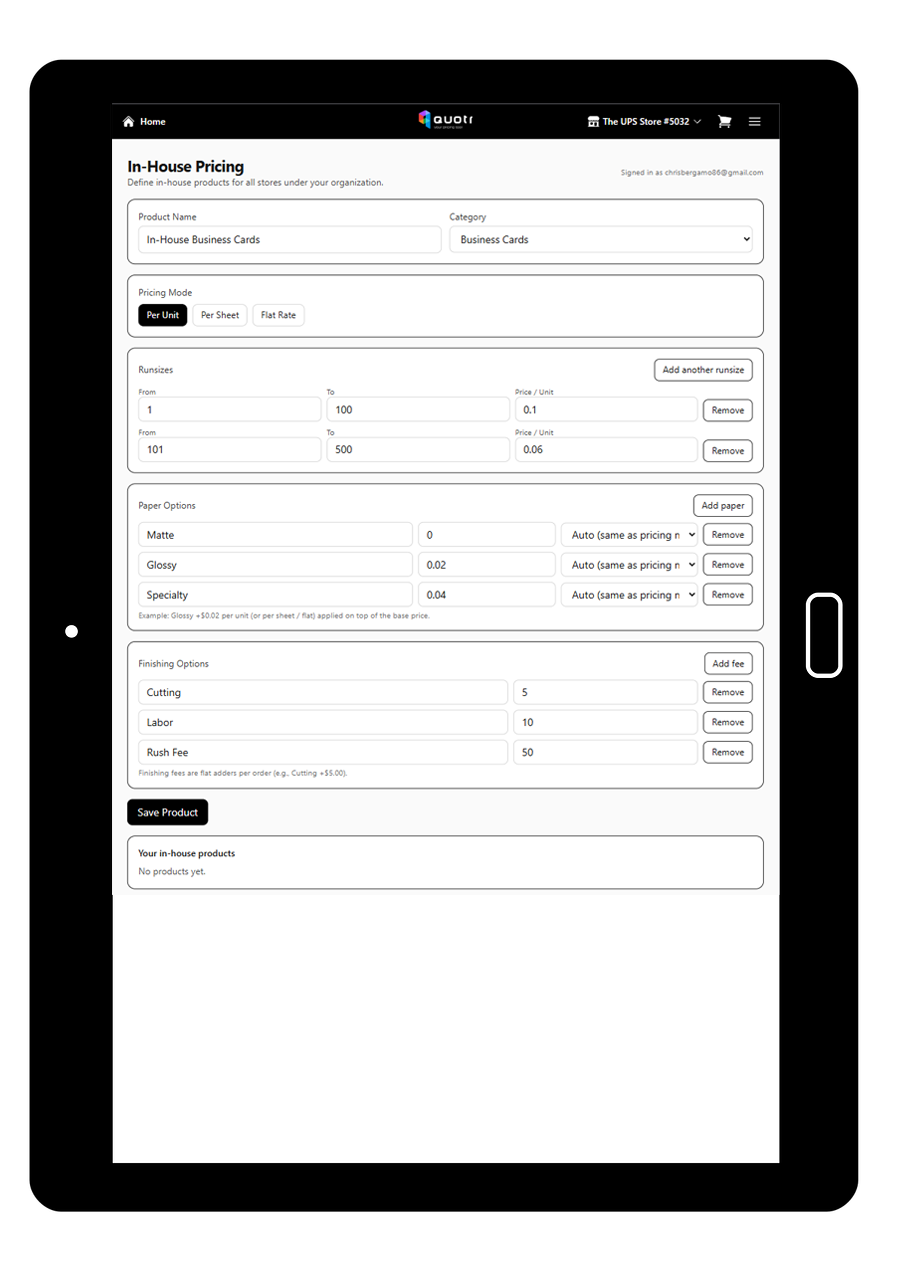Viewport: 905px width, 1280px height.
Task: Open the Auto pricing dropdown for Matte paper
Action: point(629,534)
